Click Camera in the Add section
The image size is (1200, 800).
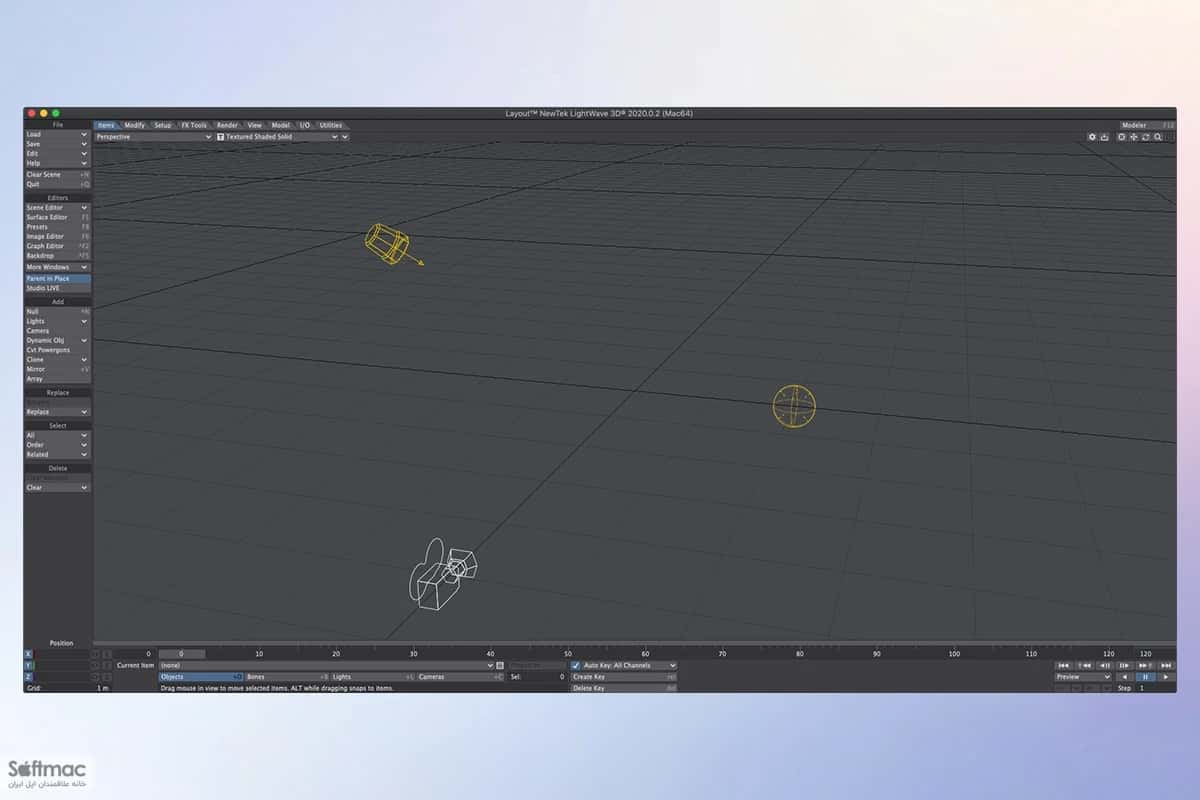coord(57,331)
